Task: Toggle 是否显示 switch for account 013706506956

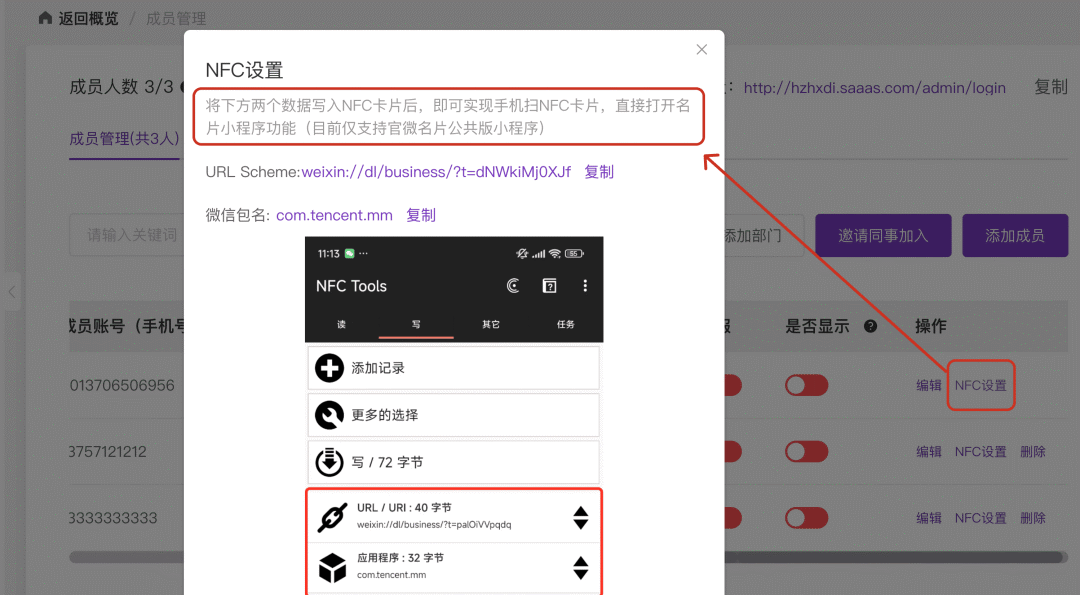Action: (x=807, y=385)
